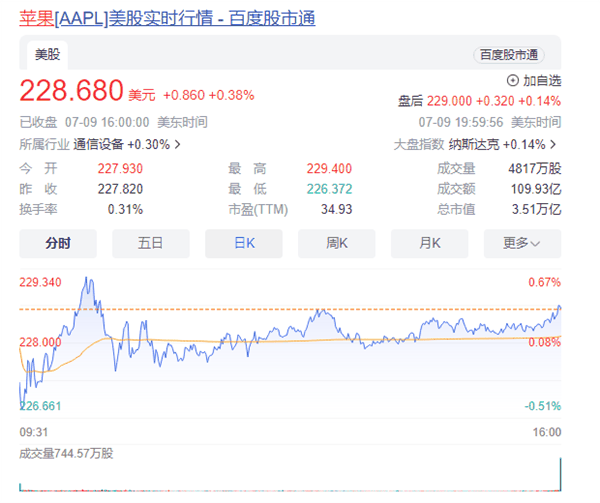
Task: Switch chart to 分时 view
Action: pyautogui.click(x=58, y=242)
